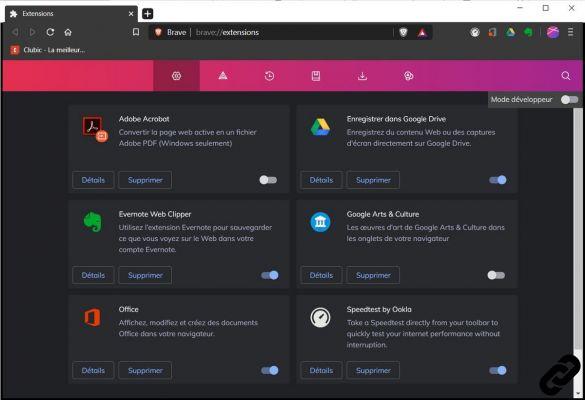The width and height of the screenshot is (585, 400).
Task: Go forward to next page
Action: pos(32,32)
